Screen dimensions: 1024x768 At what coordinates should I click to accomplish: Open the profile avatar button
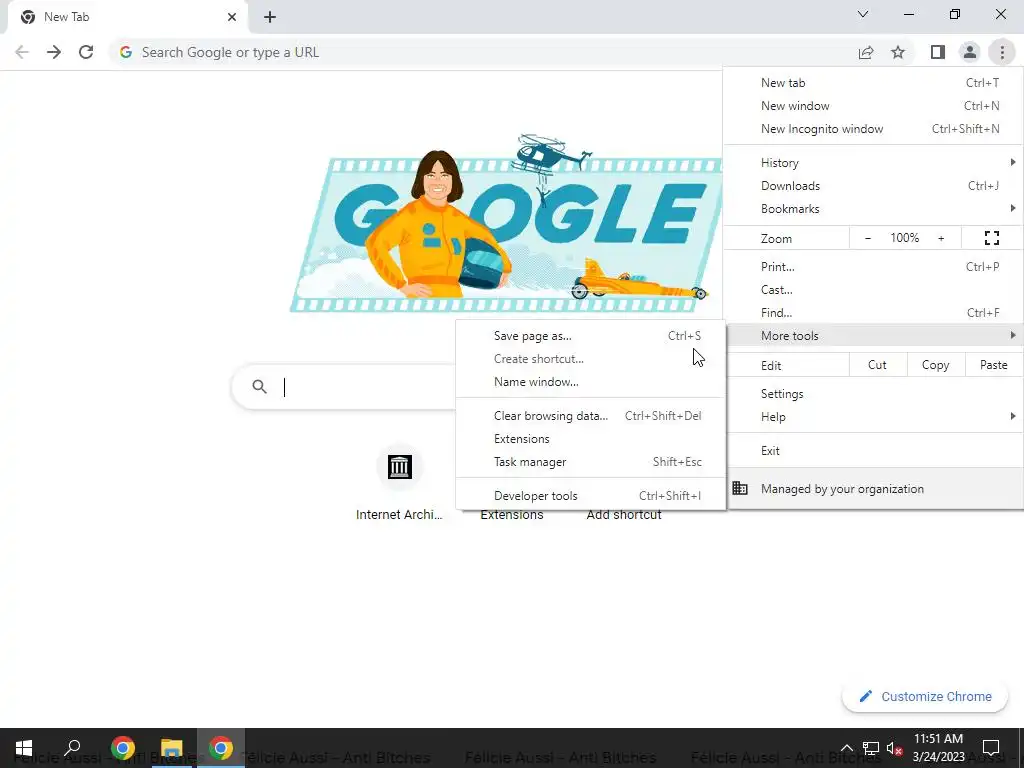point(970,52)
